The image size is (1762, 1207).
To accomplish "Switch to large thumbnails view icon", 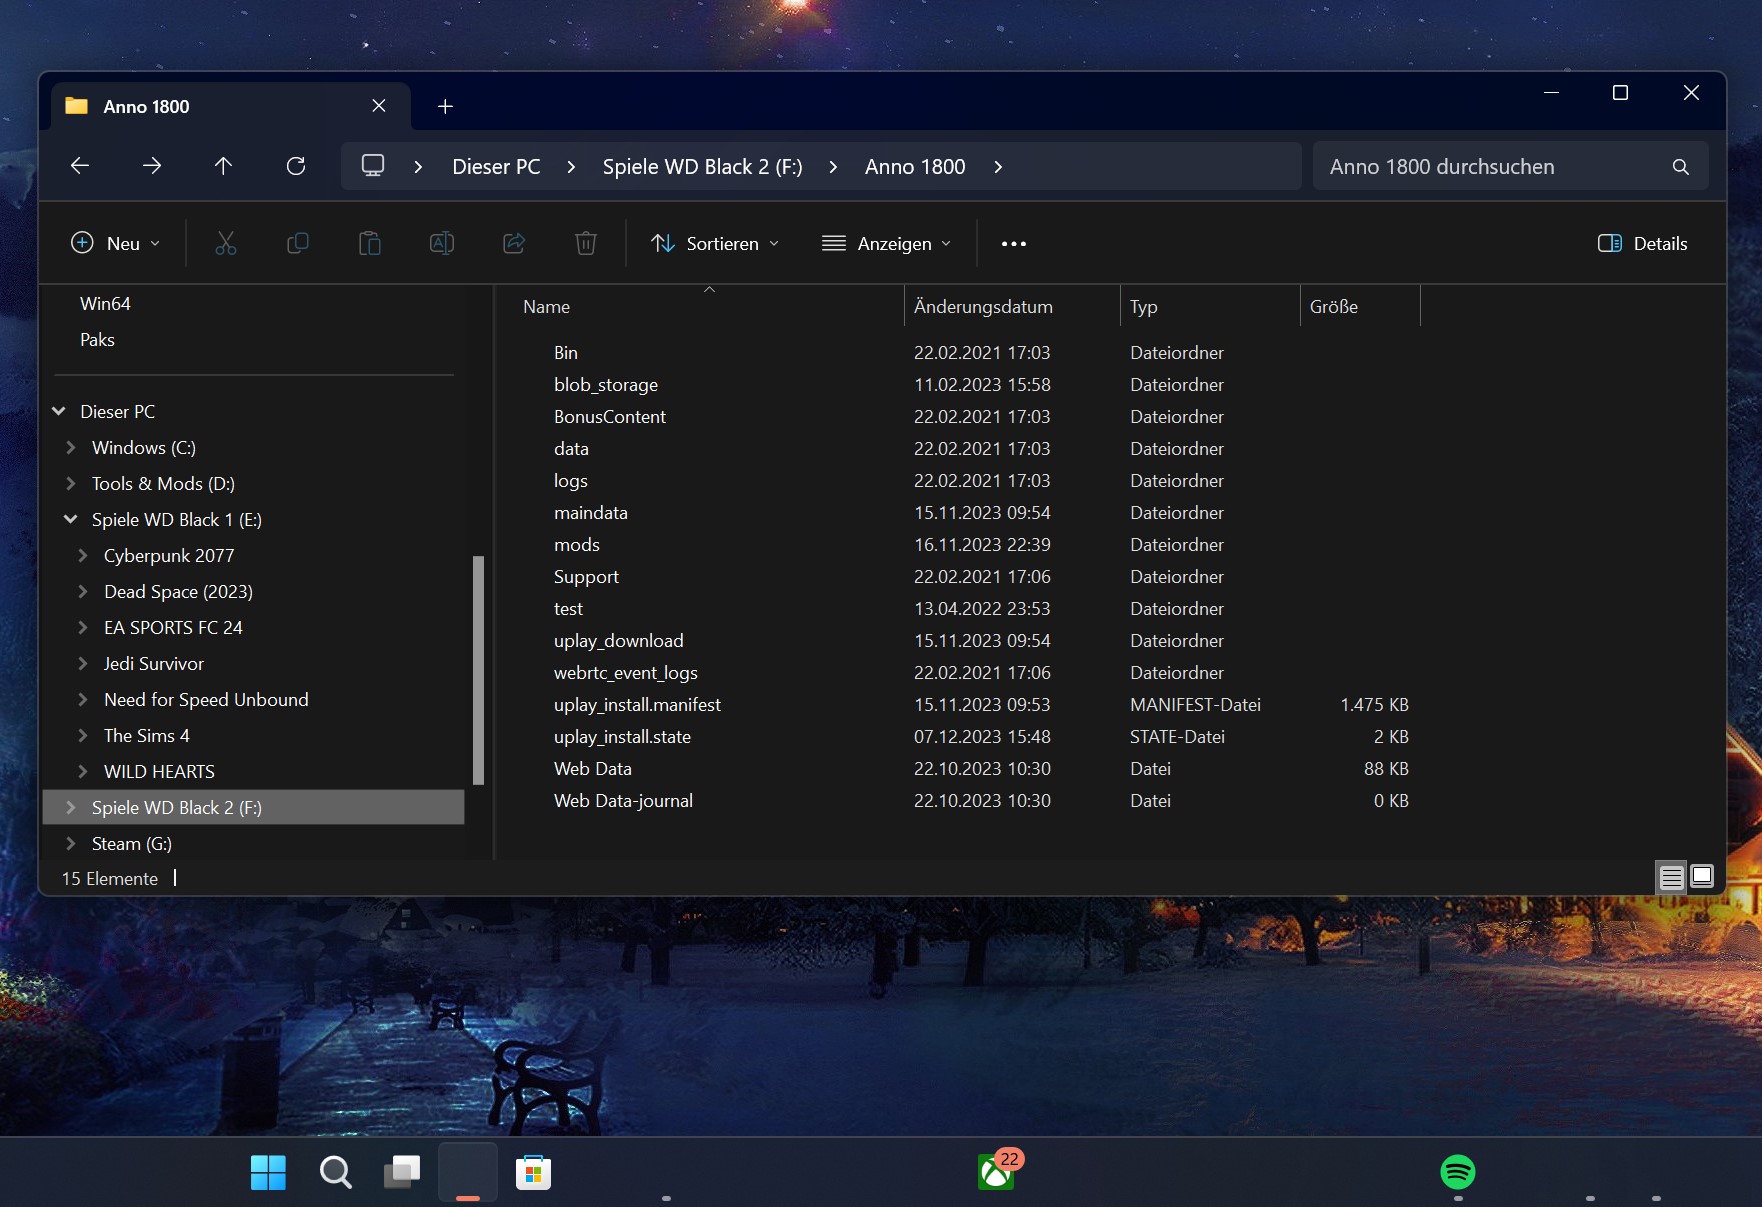I will 1702,877.
